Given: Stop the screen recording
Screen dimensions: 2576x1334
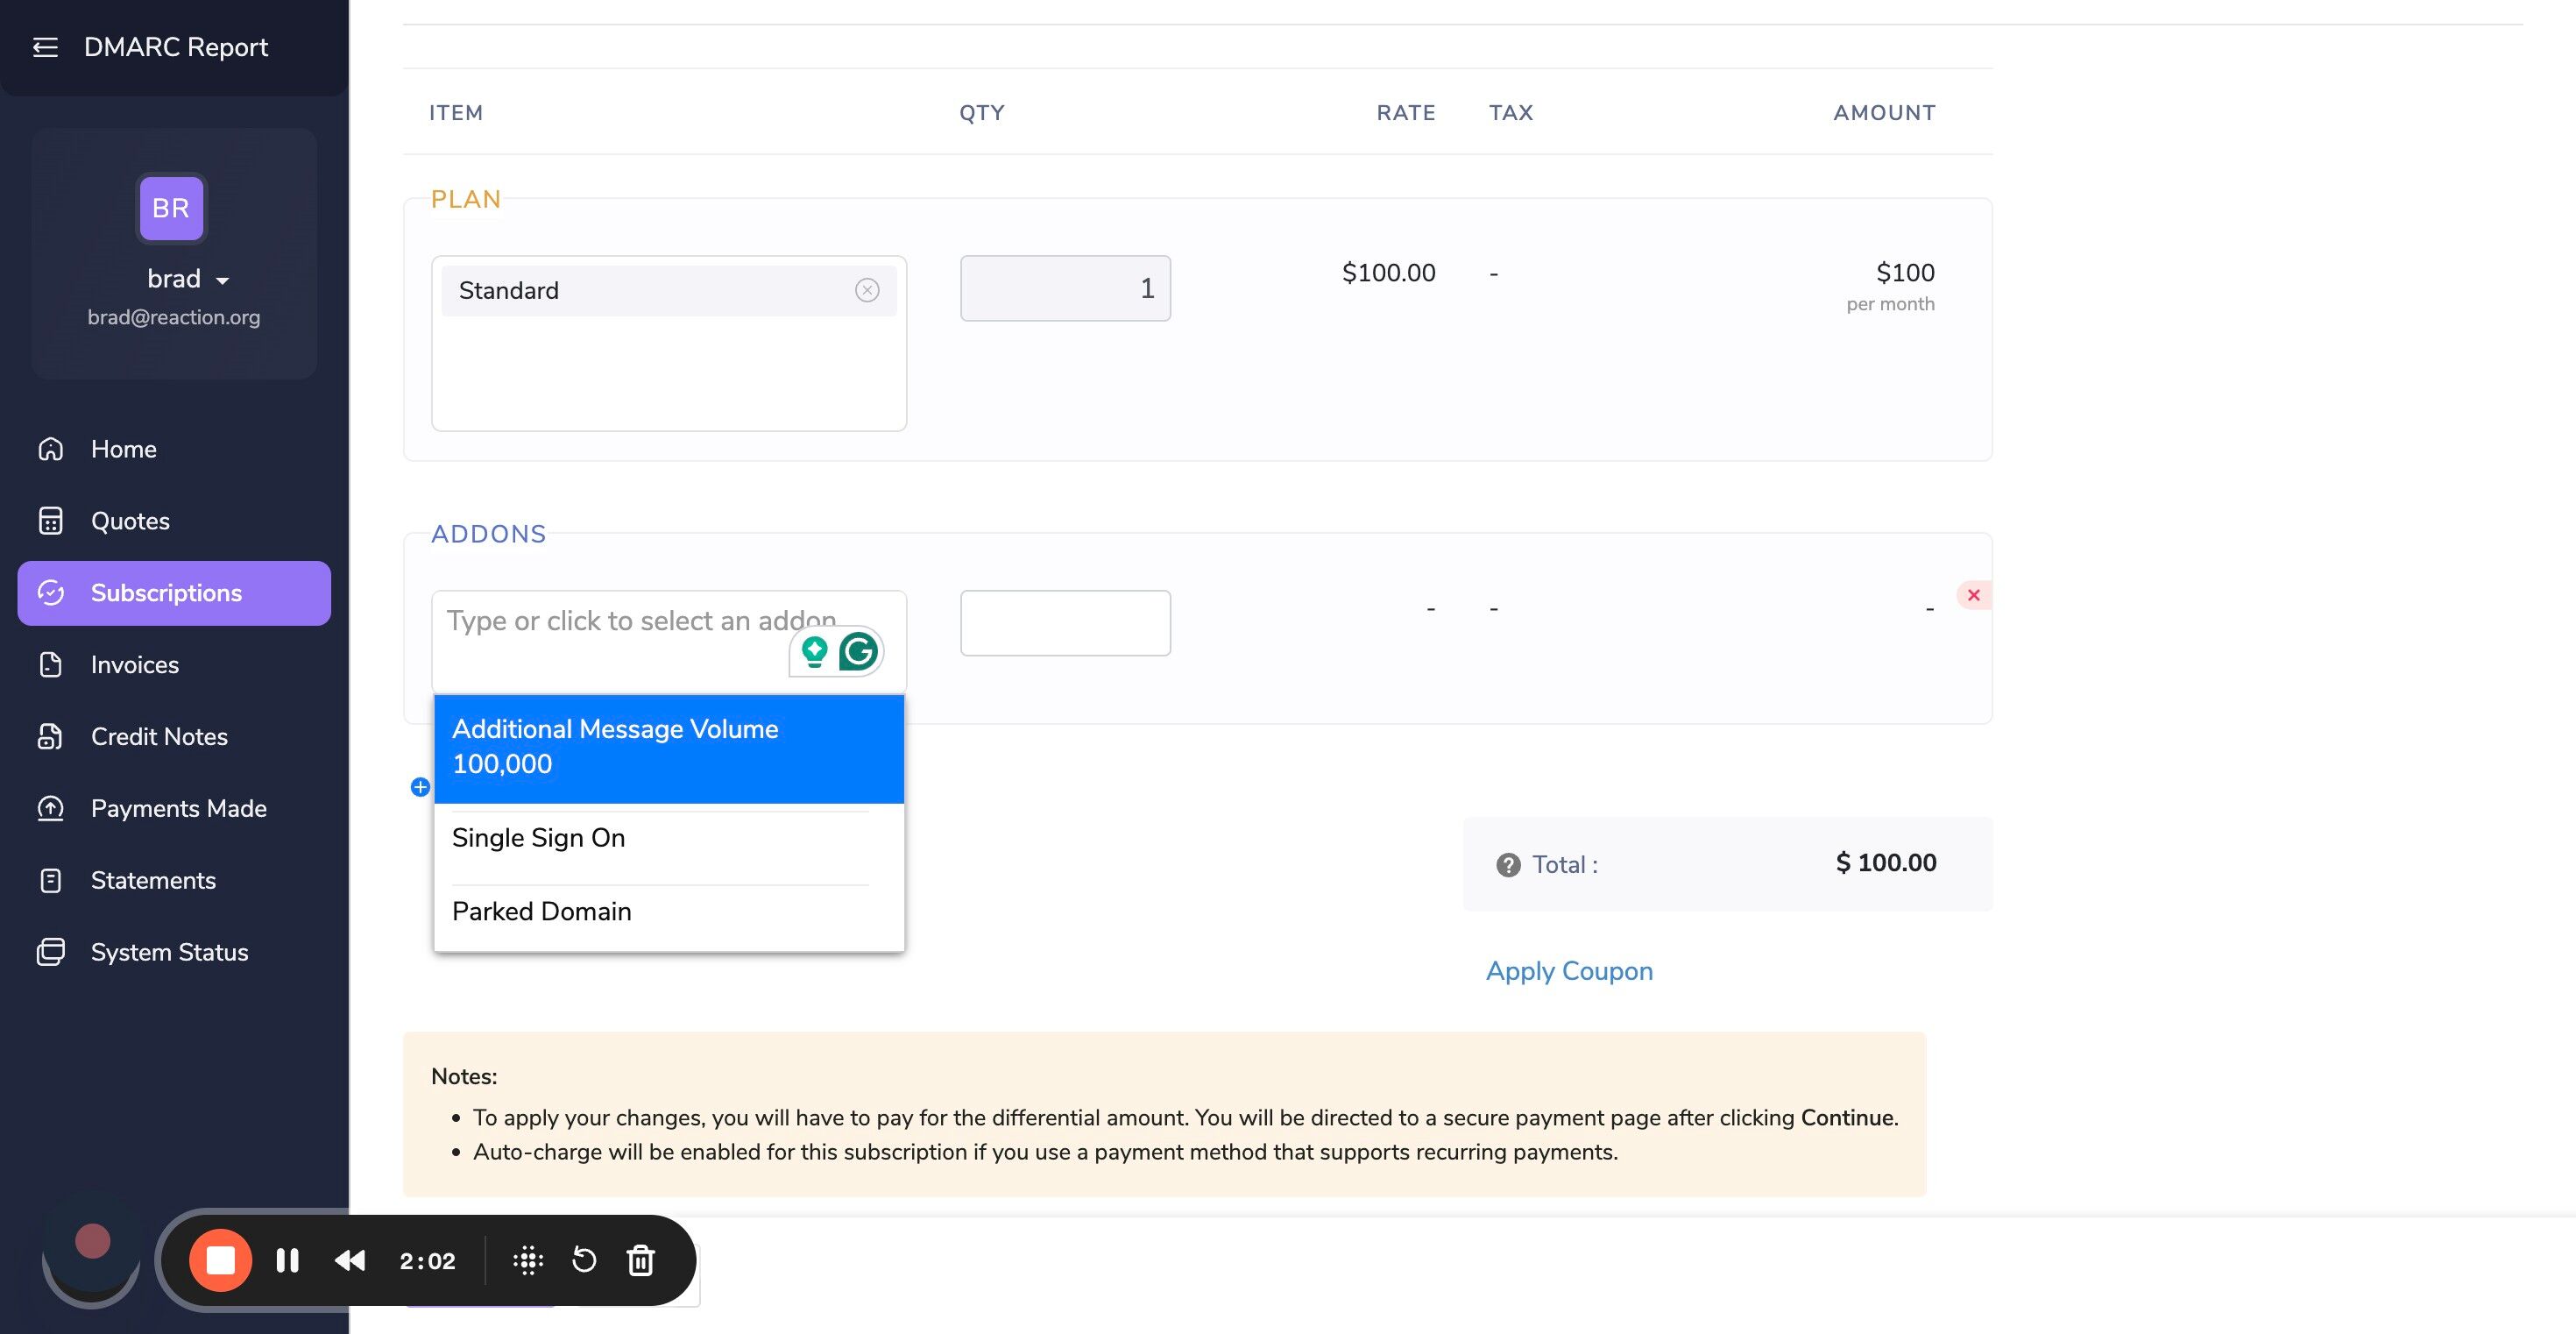Looking at the screenshot, I should click(x=220, y=1260).
